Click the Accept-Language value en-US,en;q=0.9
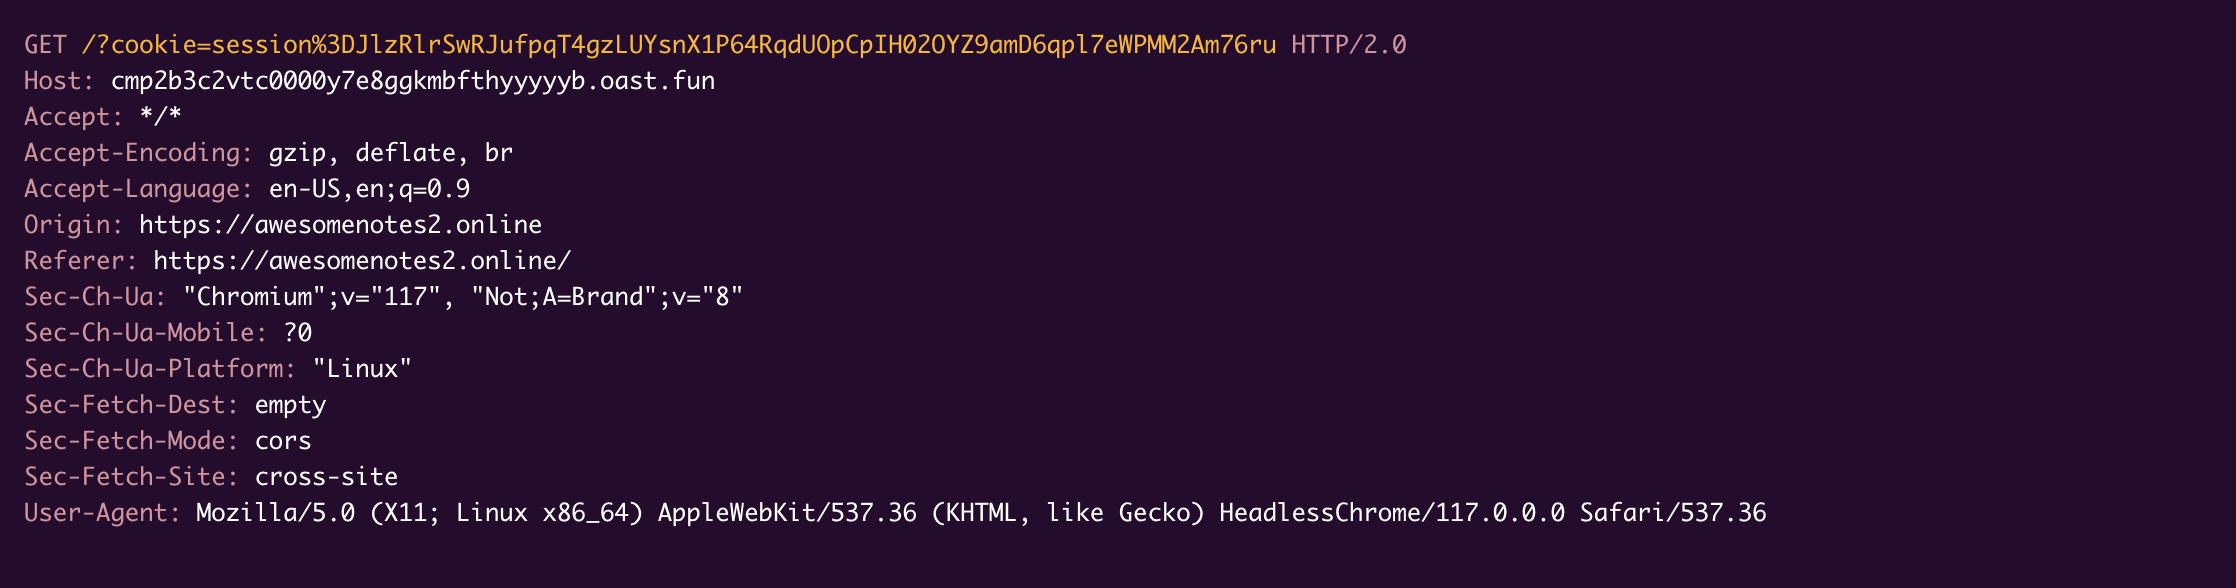The width and height of the screenshot is (2236, 588). [369, 189]
